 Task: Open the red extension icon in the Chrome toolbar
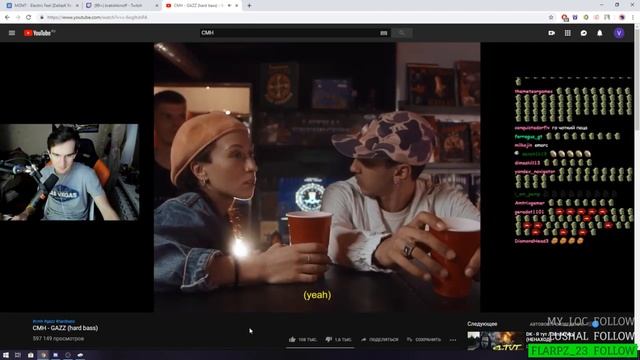[x=565, y=18]
